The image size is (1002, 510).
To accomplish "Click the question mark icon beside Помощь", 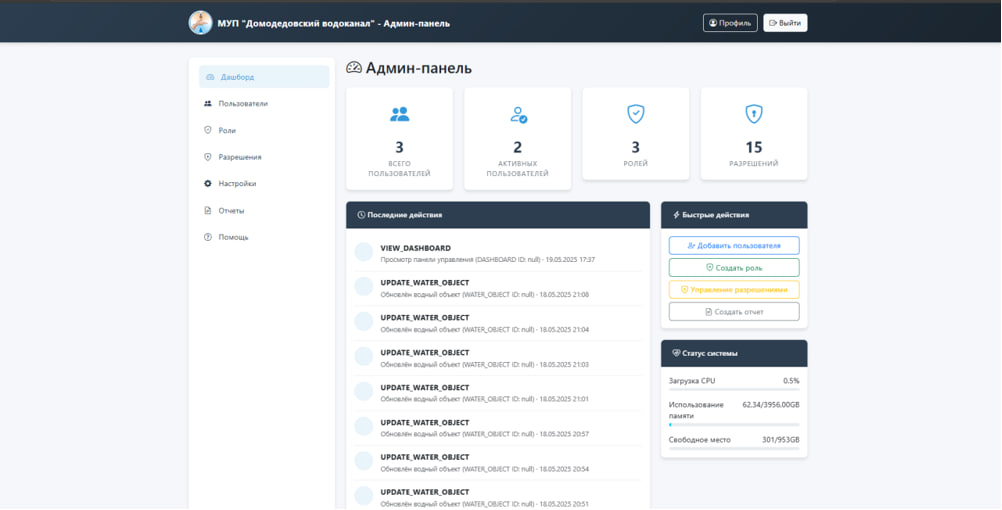I will click(x=208, y=238).
